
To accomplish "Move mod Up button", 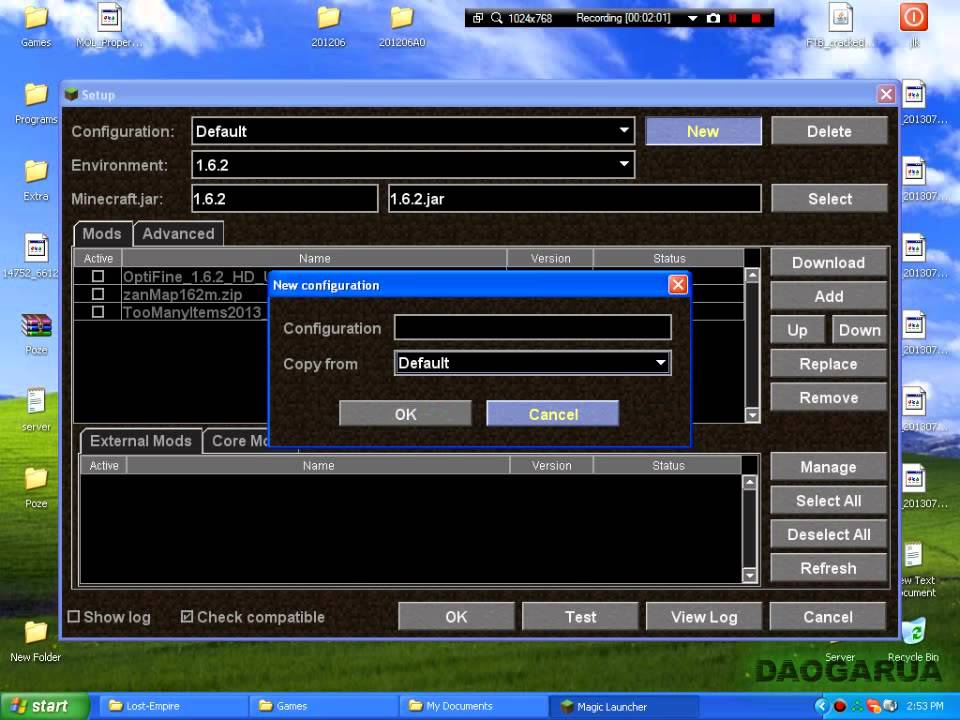I will coord(797,330).
